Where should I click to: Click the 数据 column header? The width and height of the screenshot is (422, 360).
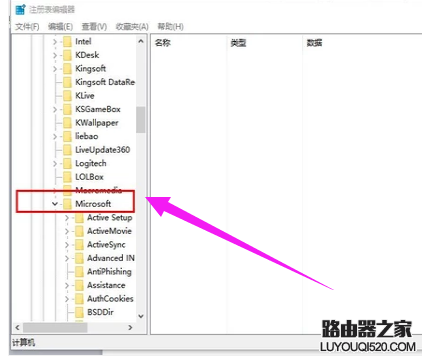(314, 43)
